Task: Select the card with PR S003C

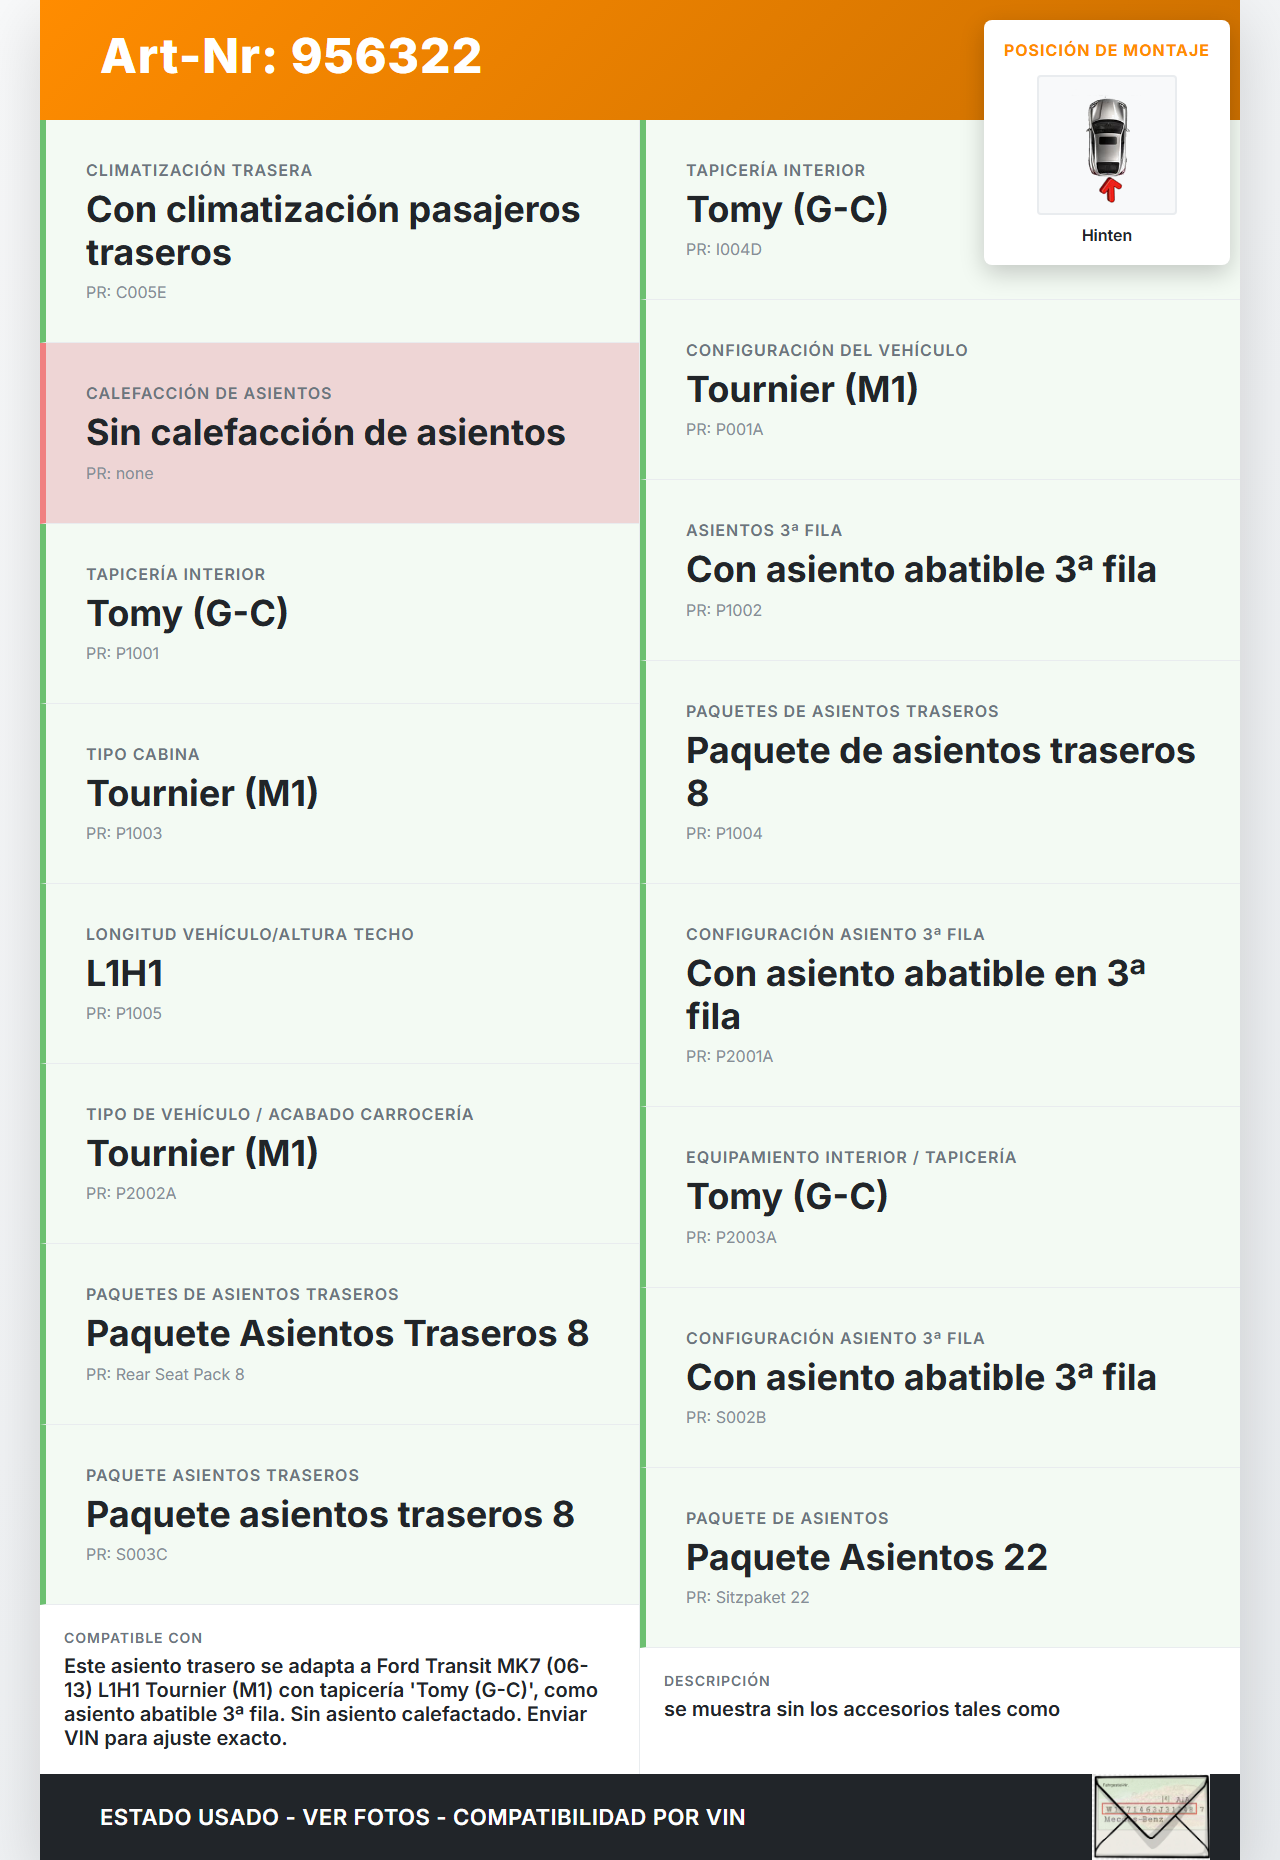Action: [340, 1514]
